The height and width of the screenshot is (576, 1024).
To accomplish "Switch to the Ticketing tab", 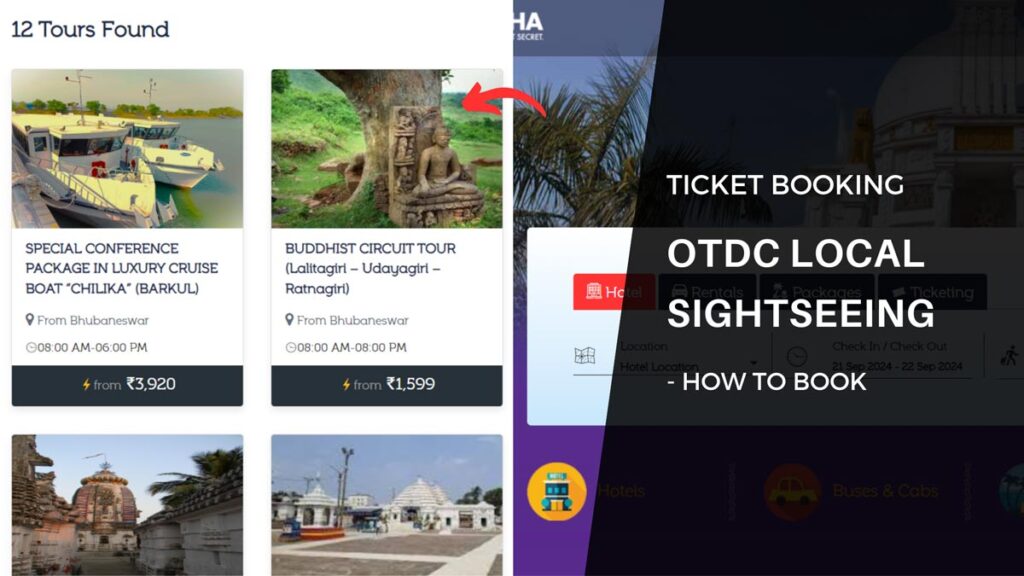I will coord(933,292).
